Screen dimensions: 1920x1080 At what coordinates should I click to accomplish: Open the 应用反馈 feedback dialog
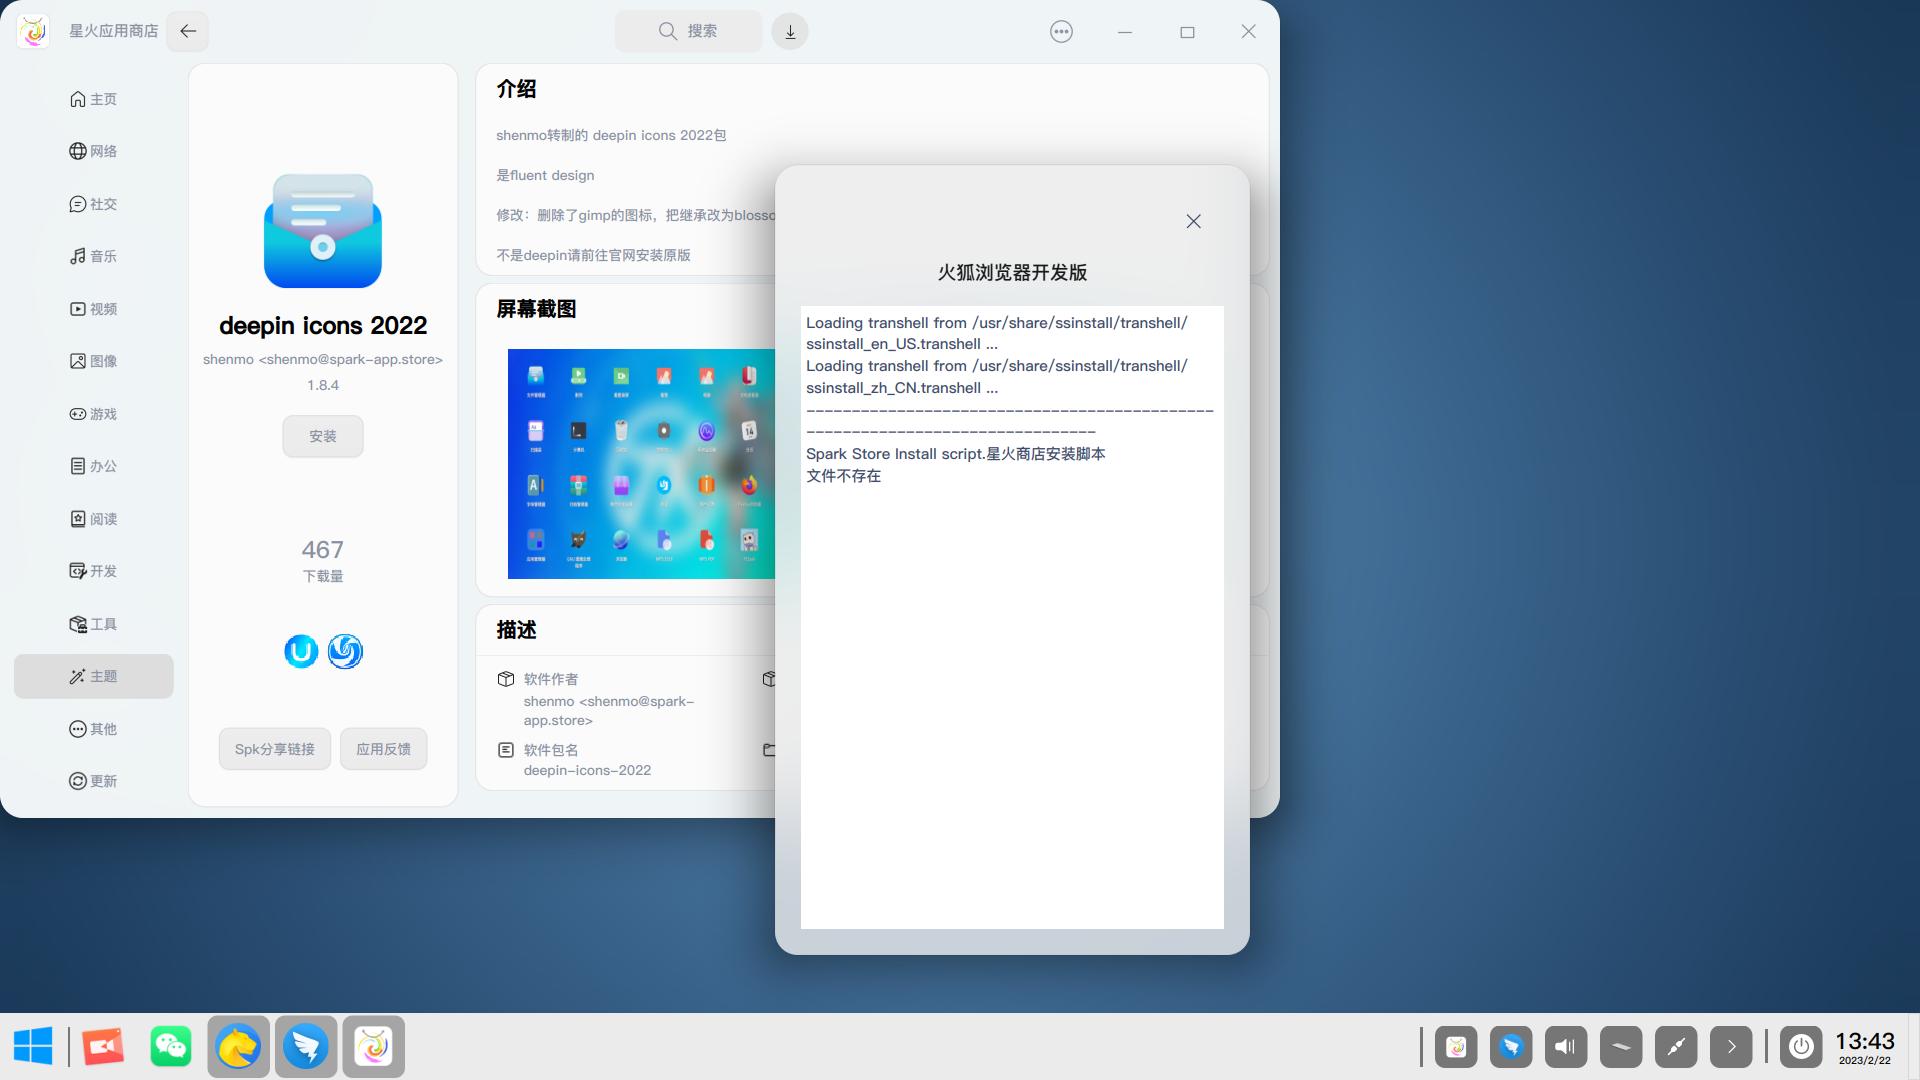[383, 748]
